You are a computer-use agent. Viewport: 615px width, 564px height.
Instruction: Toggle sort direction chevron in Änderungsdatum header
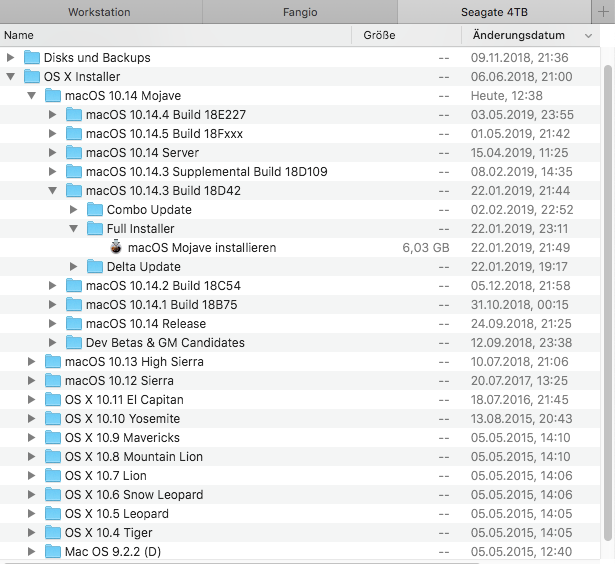[x=588, y=36]
